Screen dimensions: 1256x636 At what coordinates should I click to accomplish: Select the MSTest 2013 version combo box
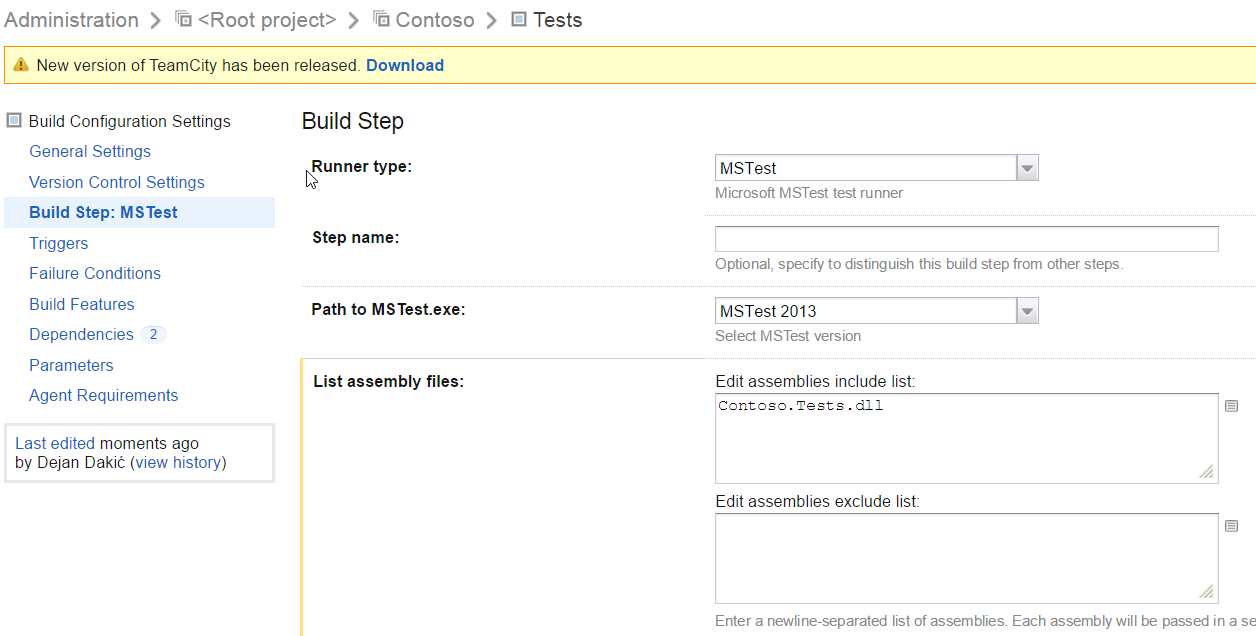[x=877, y=311]
